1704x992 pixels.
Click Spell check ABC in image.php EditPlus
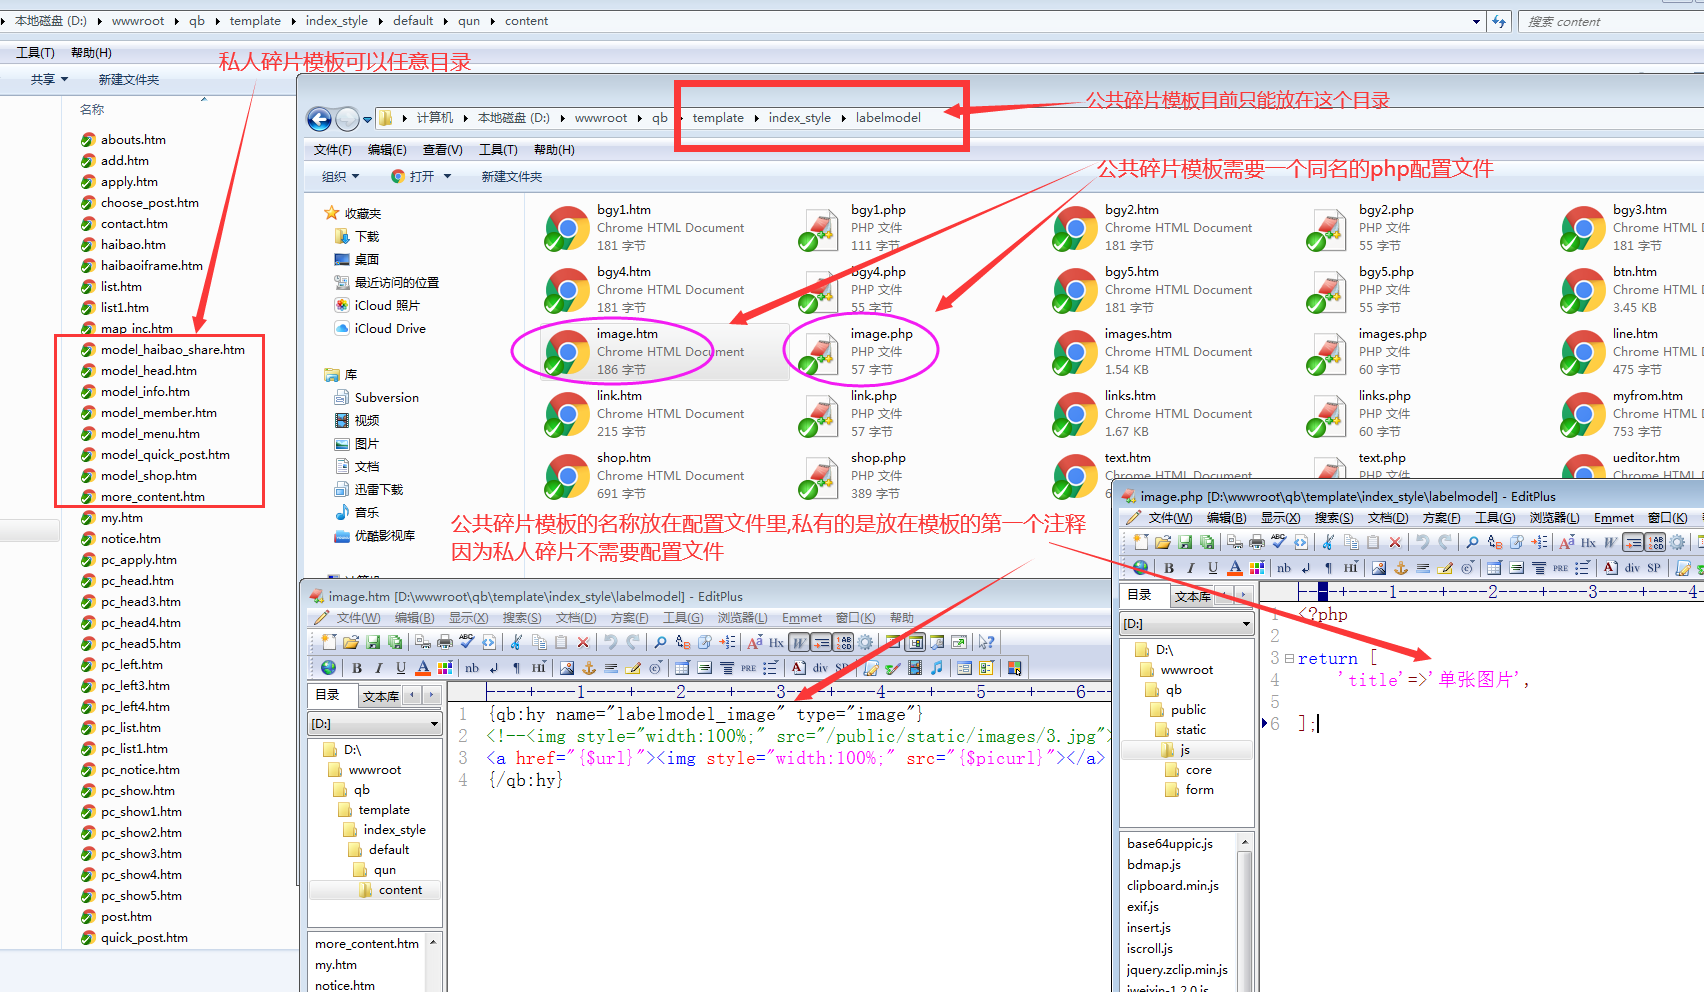(1279, 542)
